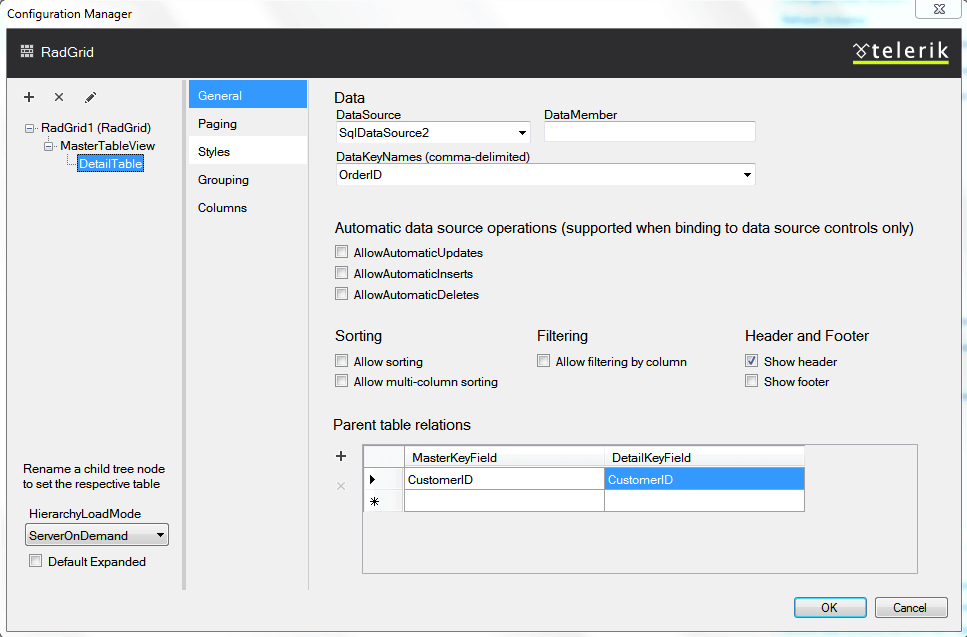Open the DataKeyNames dropdown

pos(747,175)
